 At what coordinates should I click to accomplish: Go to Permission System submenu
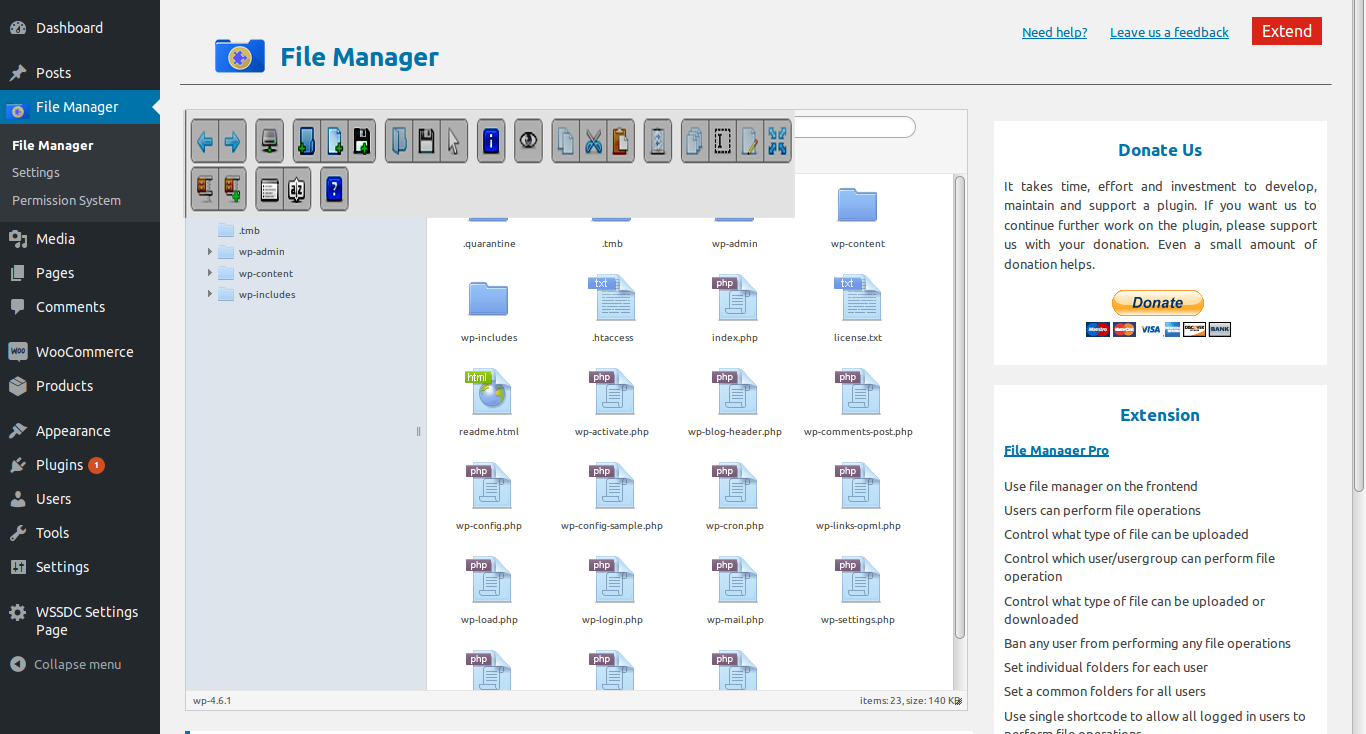pos(66,200)
